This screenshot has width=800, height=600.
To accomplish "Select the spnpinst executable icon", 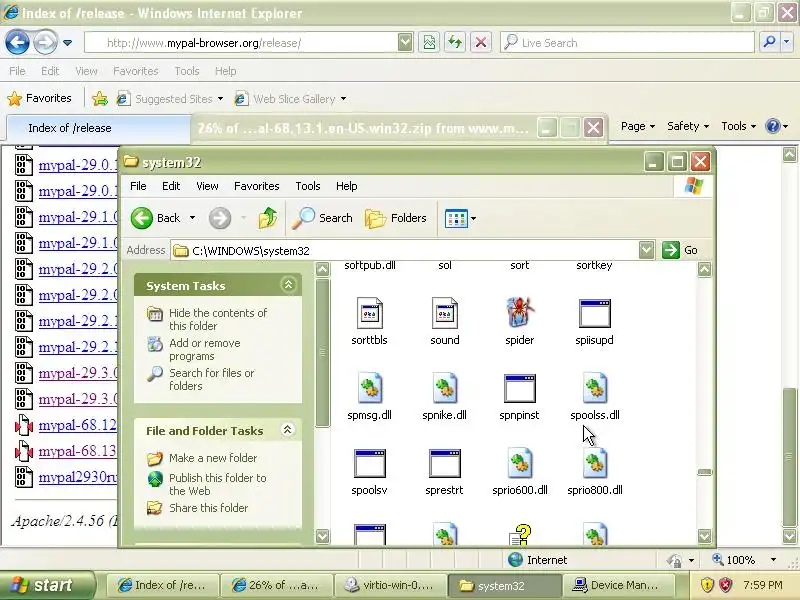I will pos(519,388).
